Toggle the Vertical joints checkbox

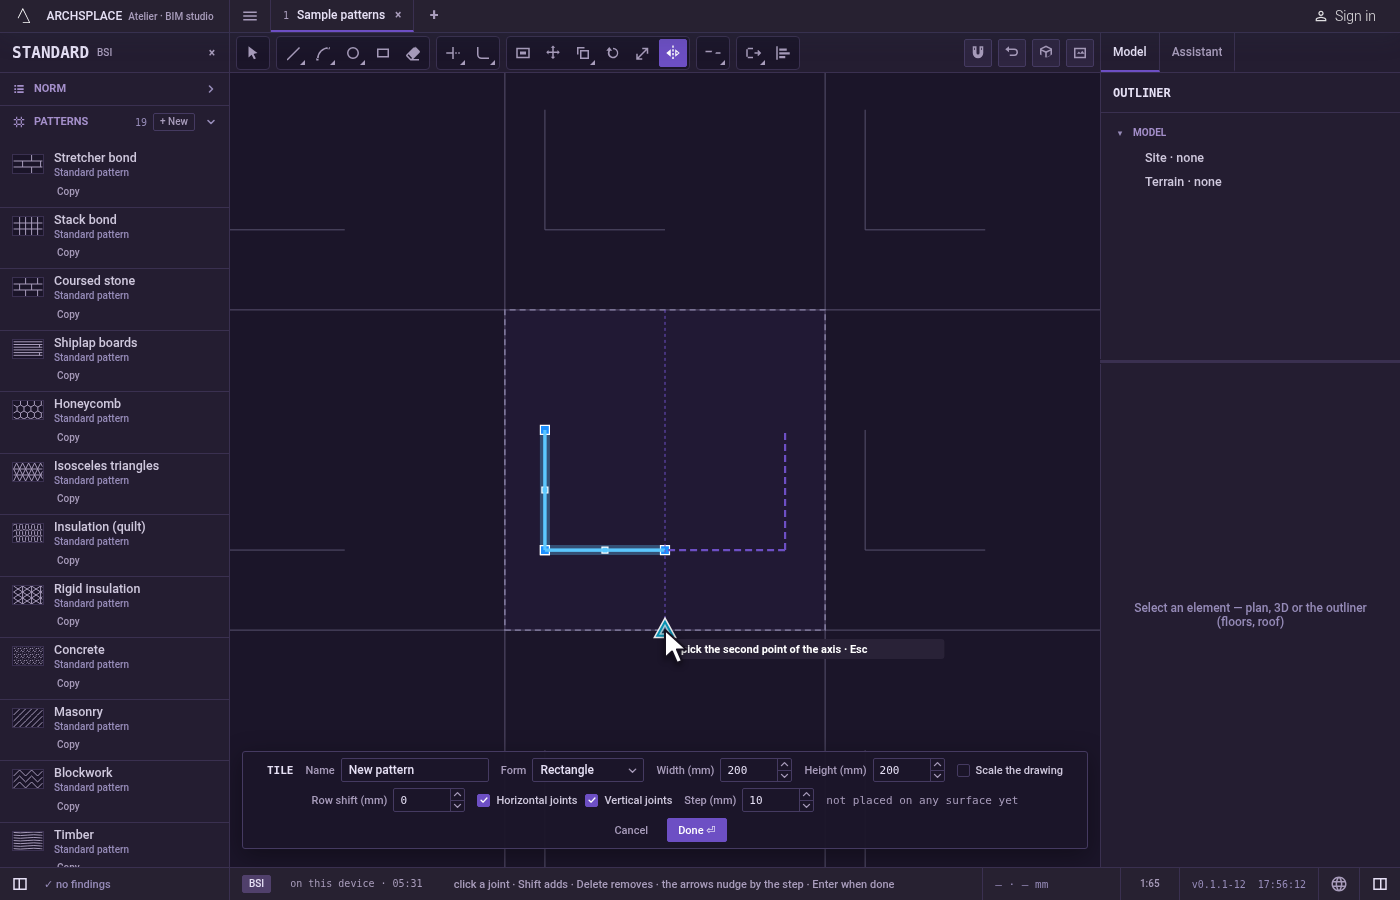point(592,800)
